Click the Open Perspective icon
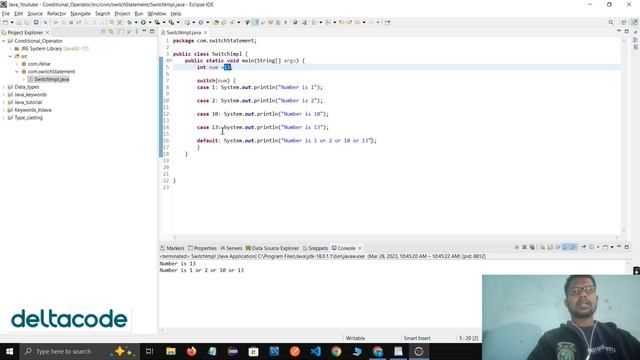 click(x=624, y=22)
